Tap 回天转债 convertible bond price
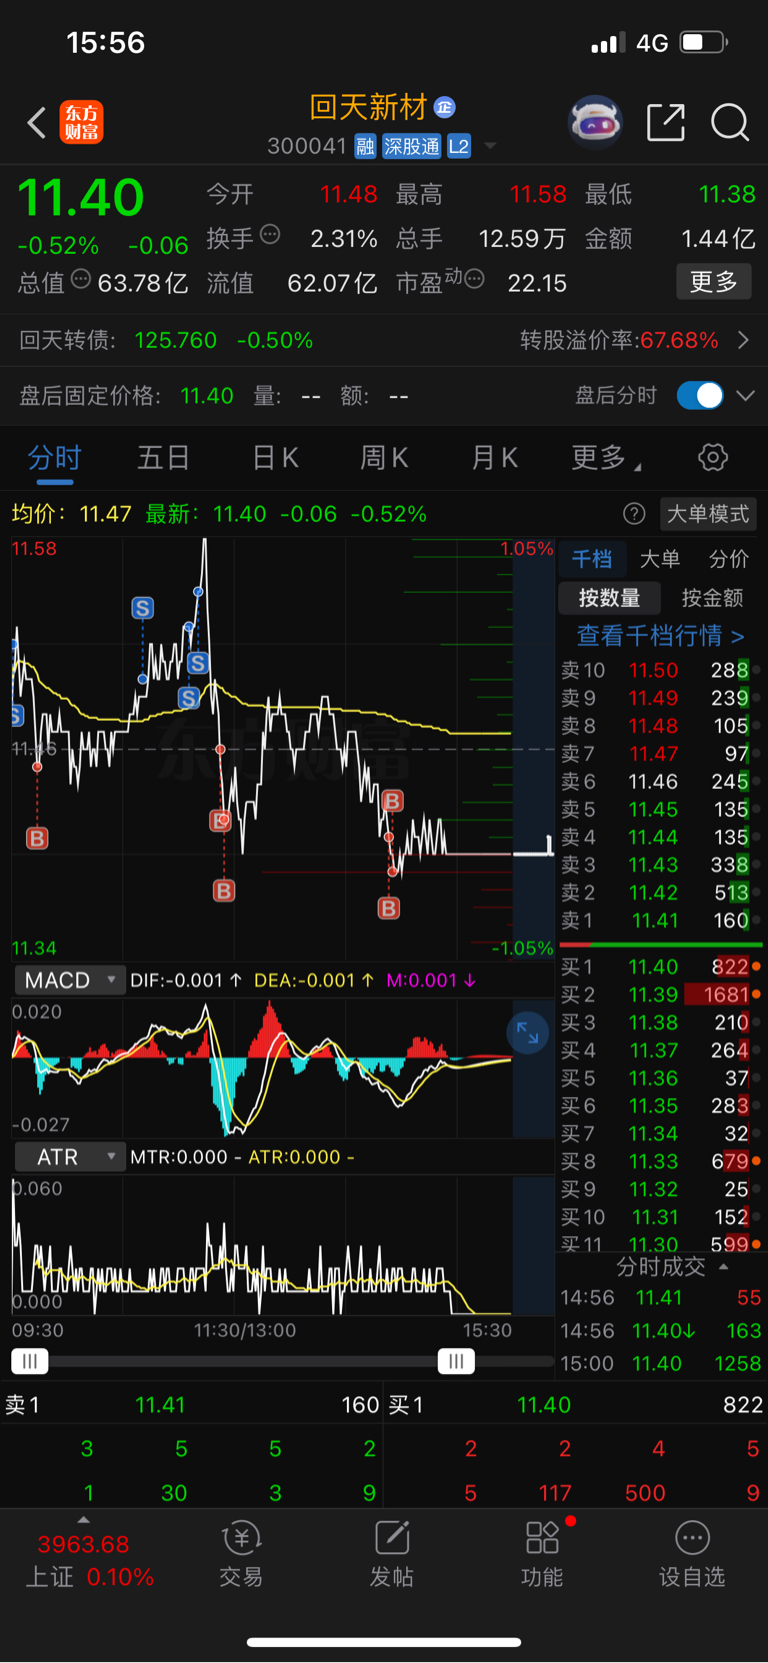 [175, 340]
